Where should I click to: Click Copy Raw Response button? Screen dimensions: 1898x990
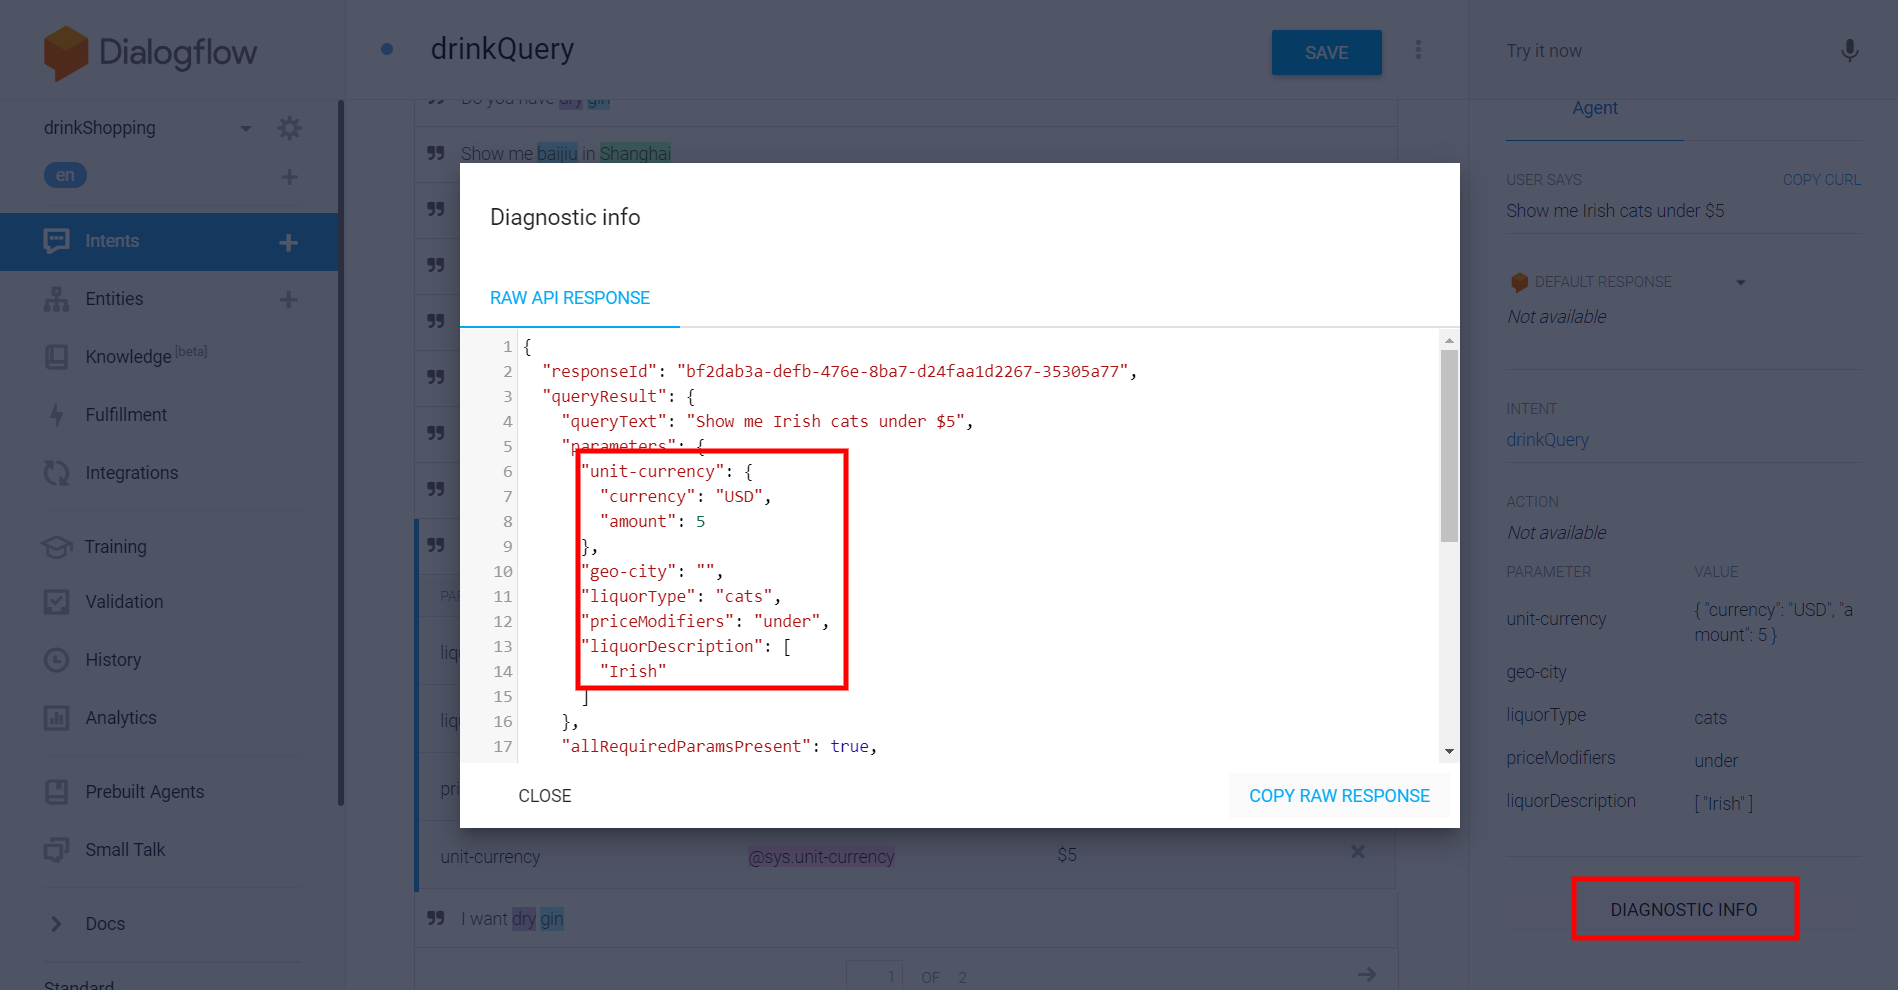(x=1339, y=796)
